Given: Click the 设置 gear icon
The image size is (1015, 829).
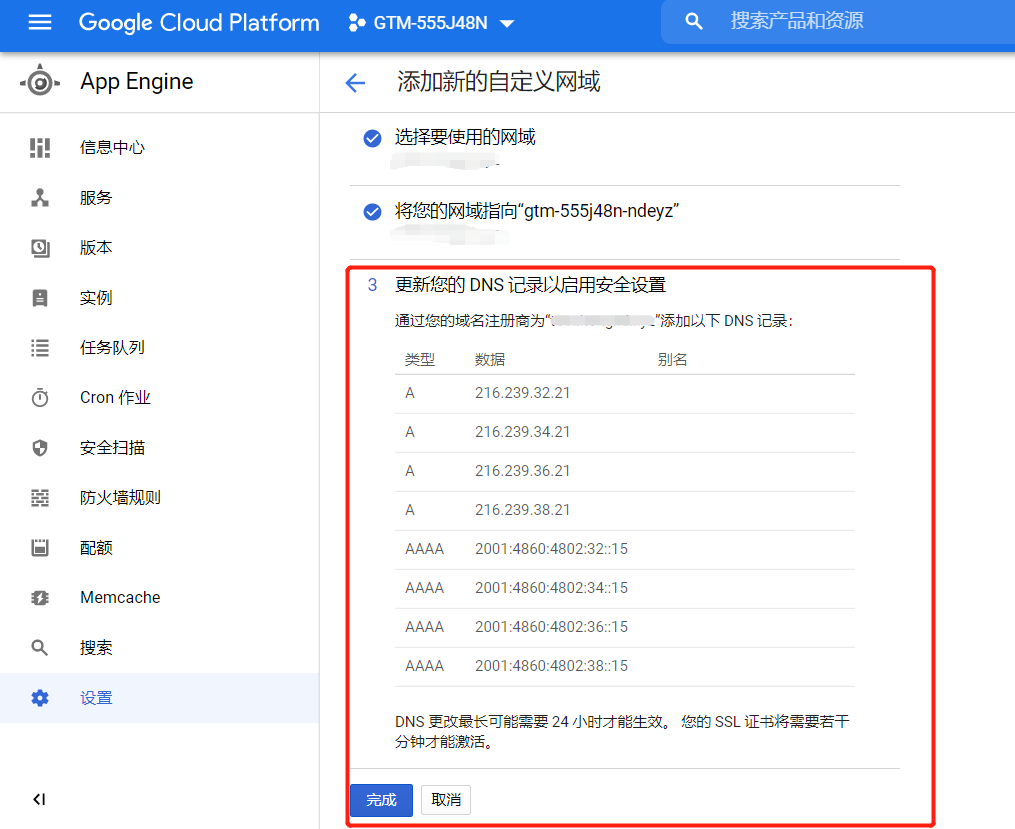Looking at the screenshot, I should pyautogui.click(x=39, y=698).
